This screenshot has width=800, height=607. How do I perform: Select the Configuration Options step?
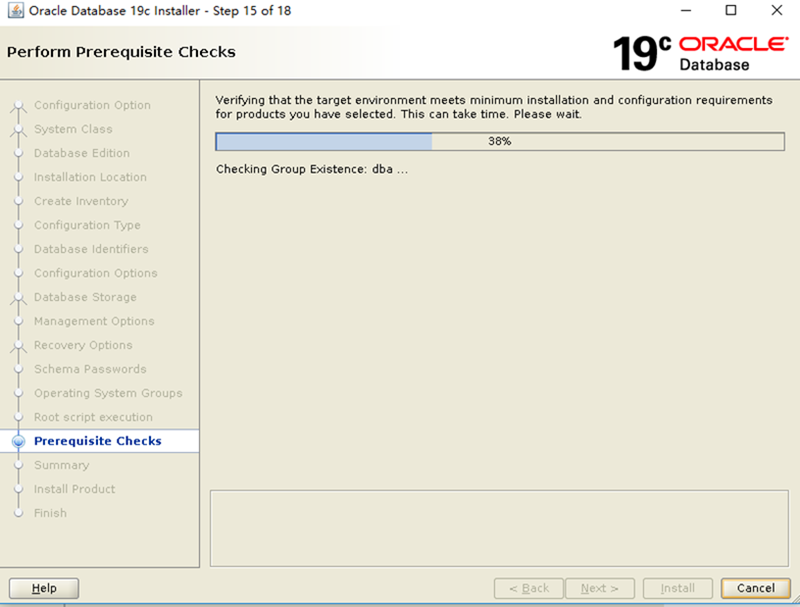pos(95,273)
